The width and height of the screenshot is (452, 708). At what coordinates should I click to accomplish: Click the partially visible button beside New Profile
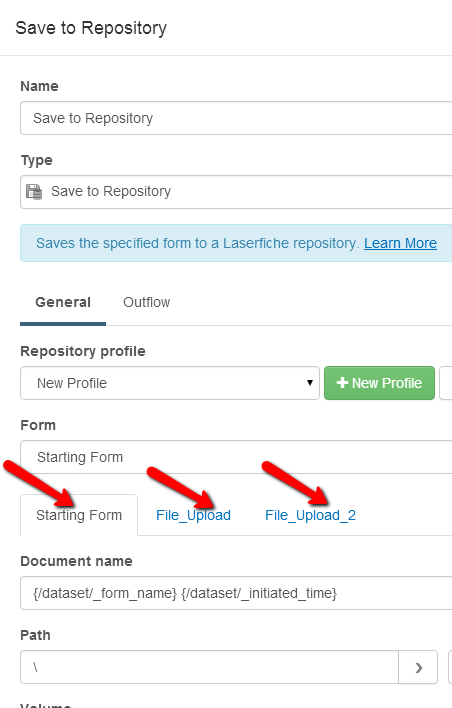pyautogui.click(x=446, y=383)
